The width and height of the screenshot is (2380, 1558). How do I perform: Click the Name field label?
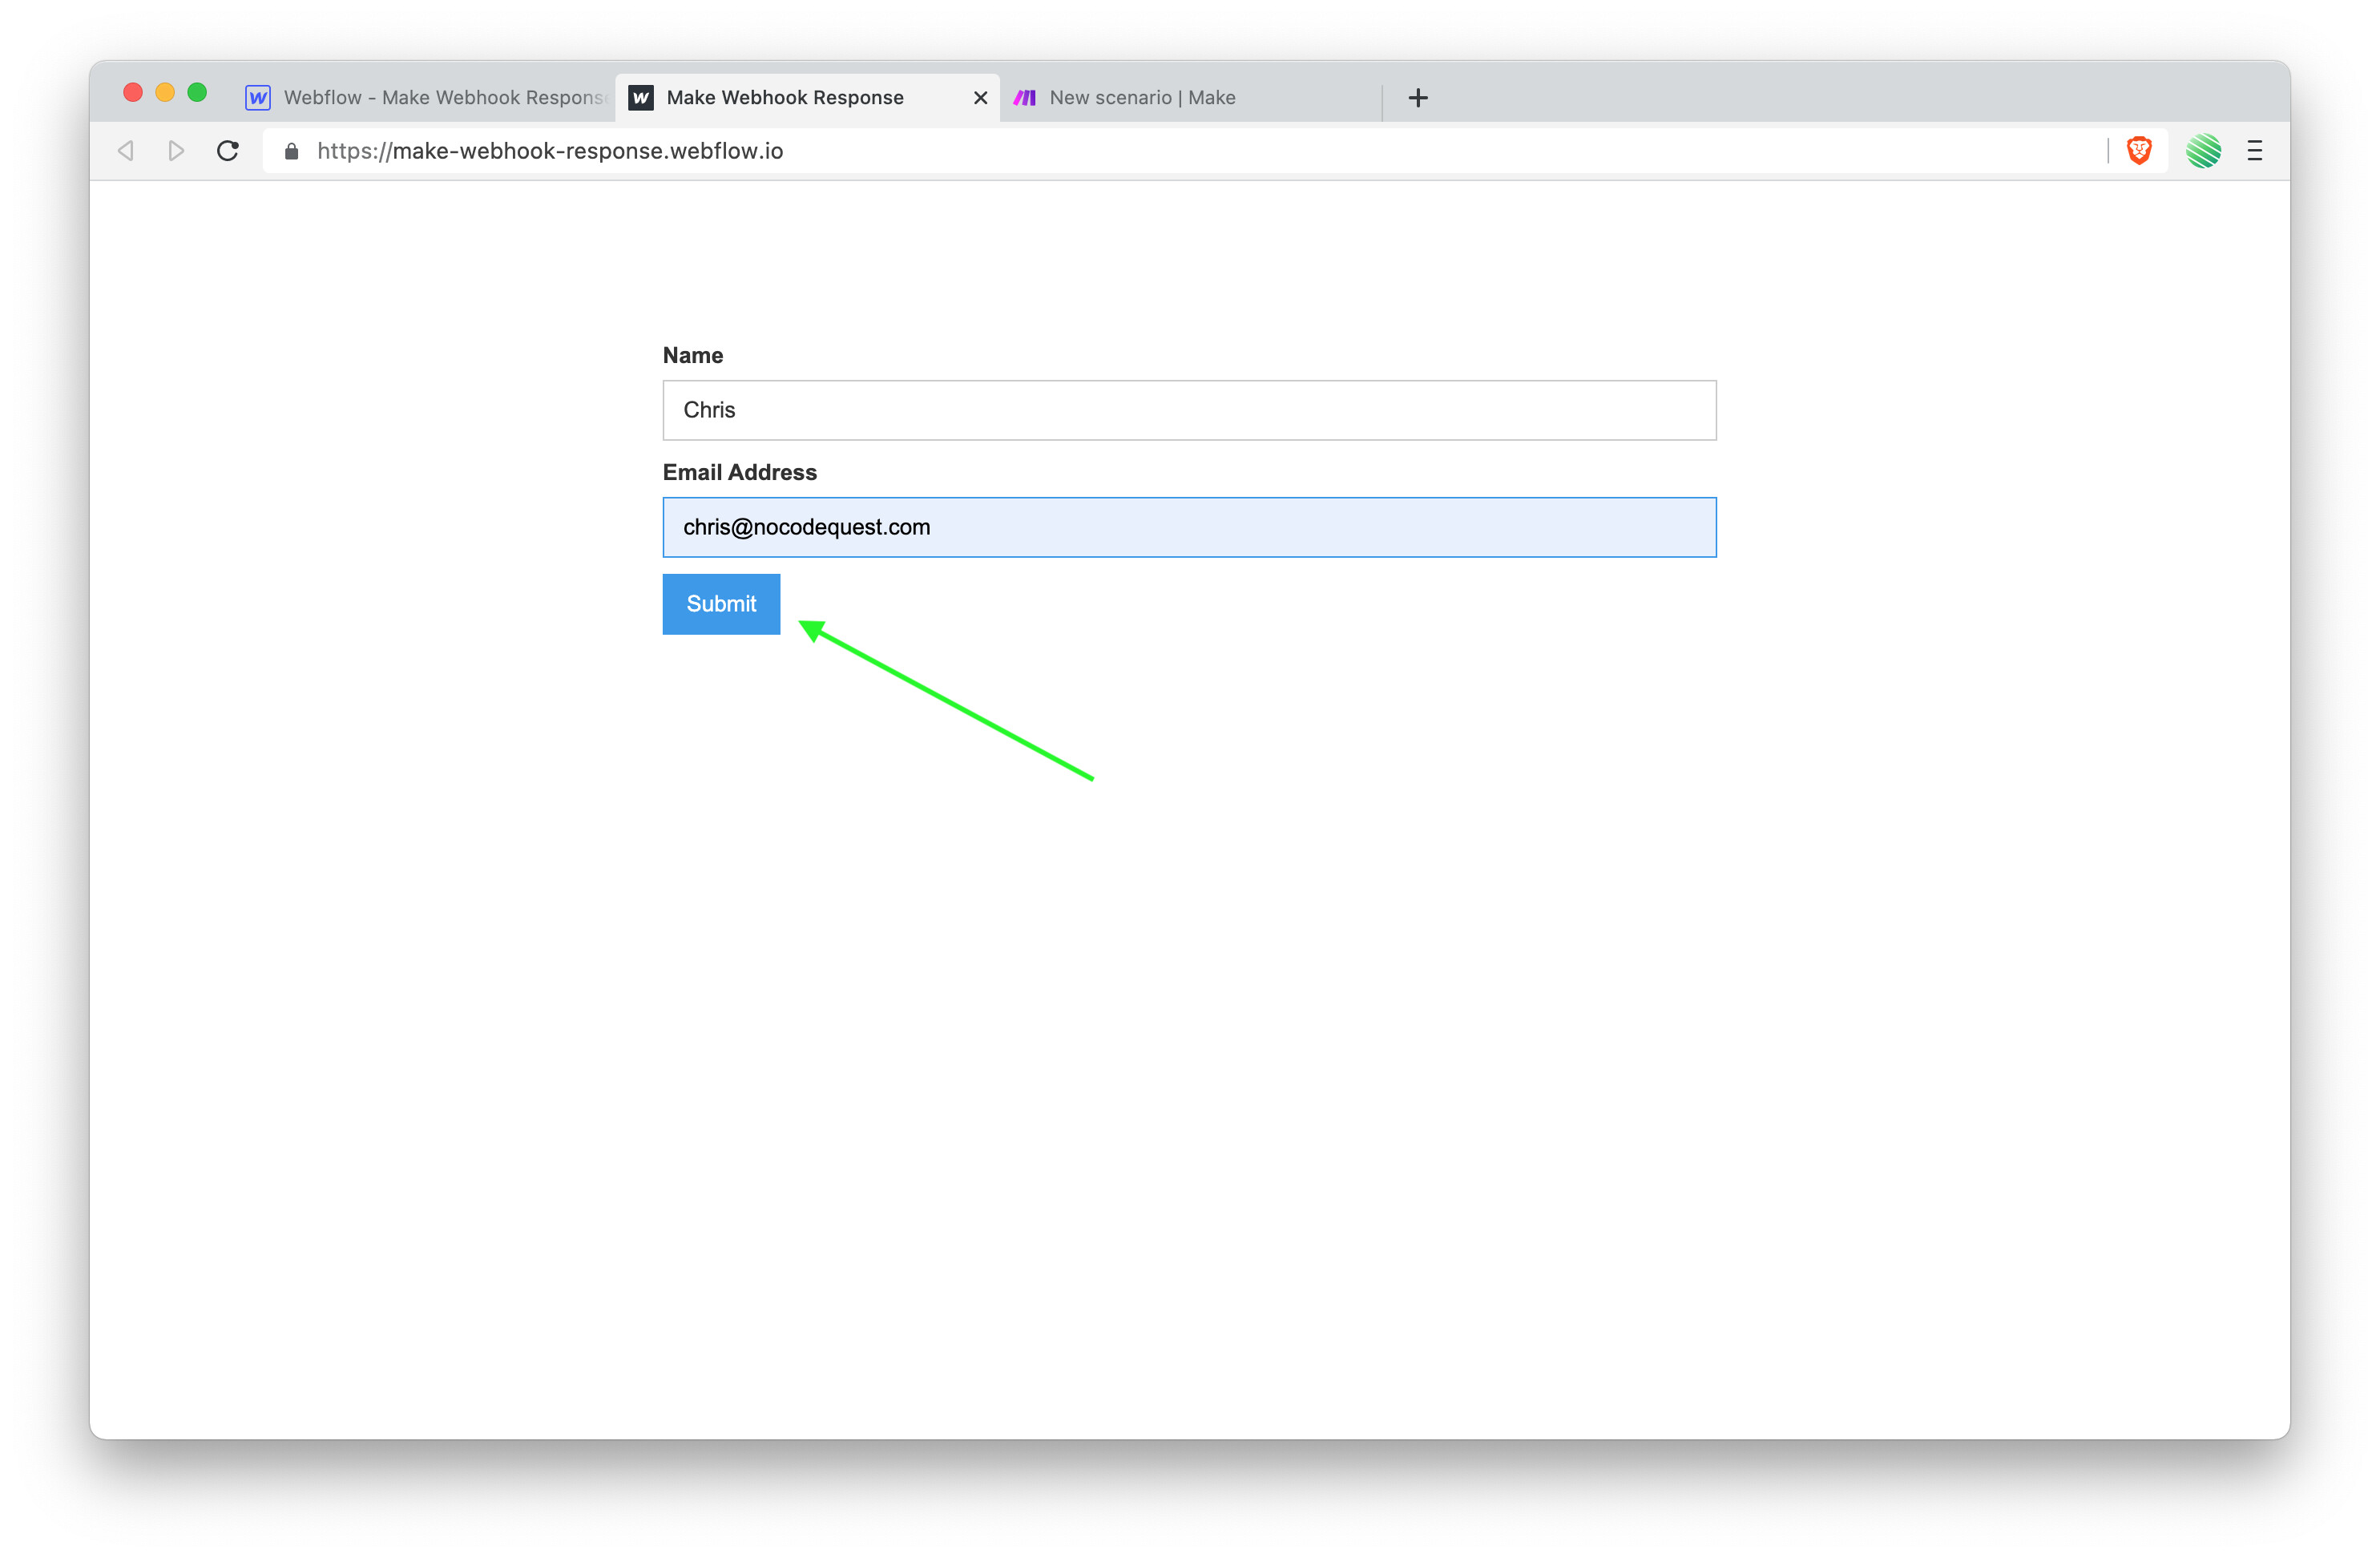coord(693,355)
